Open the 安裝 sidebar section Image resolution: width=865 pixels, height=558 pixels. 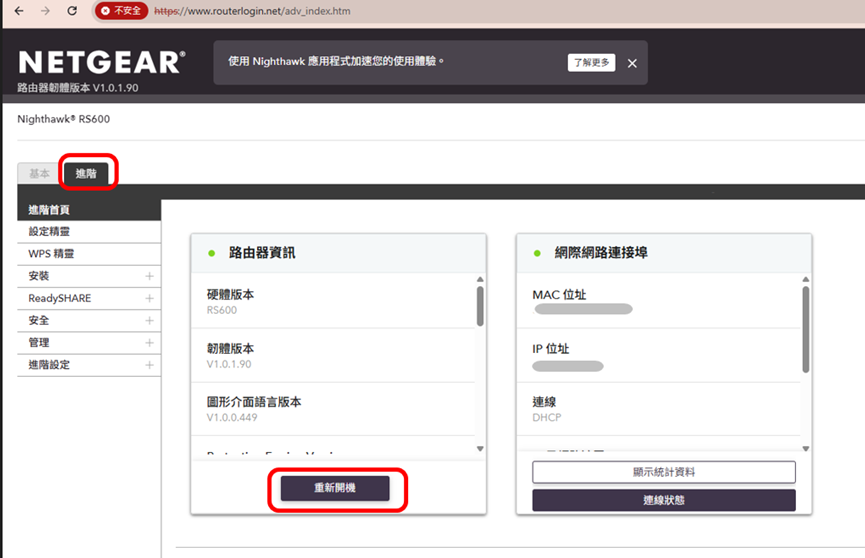[89, 276]
